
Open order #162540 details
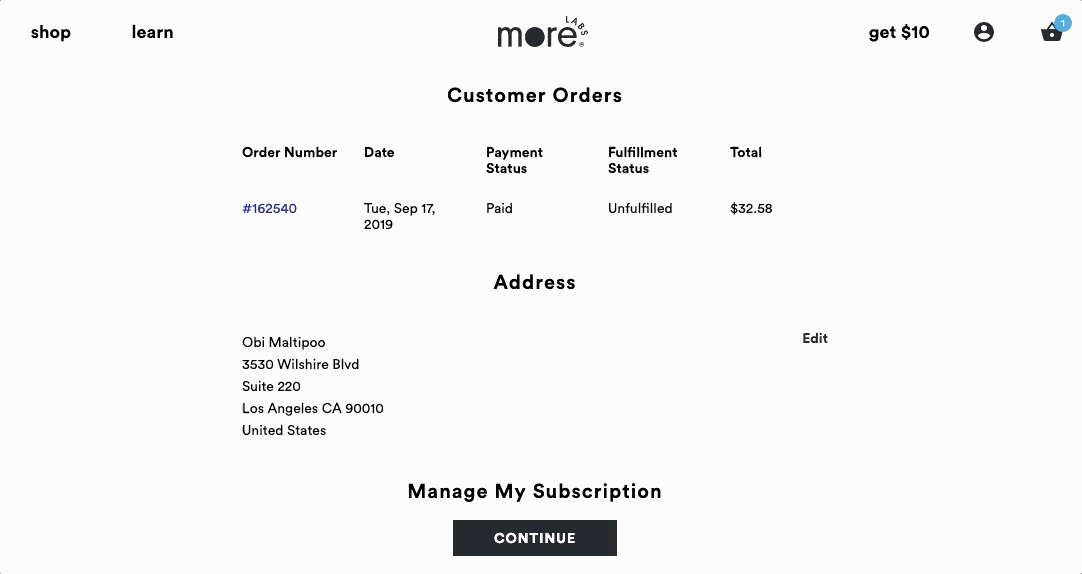pyautogui.click(x=269, y=209)
